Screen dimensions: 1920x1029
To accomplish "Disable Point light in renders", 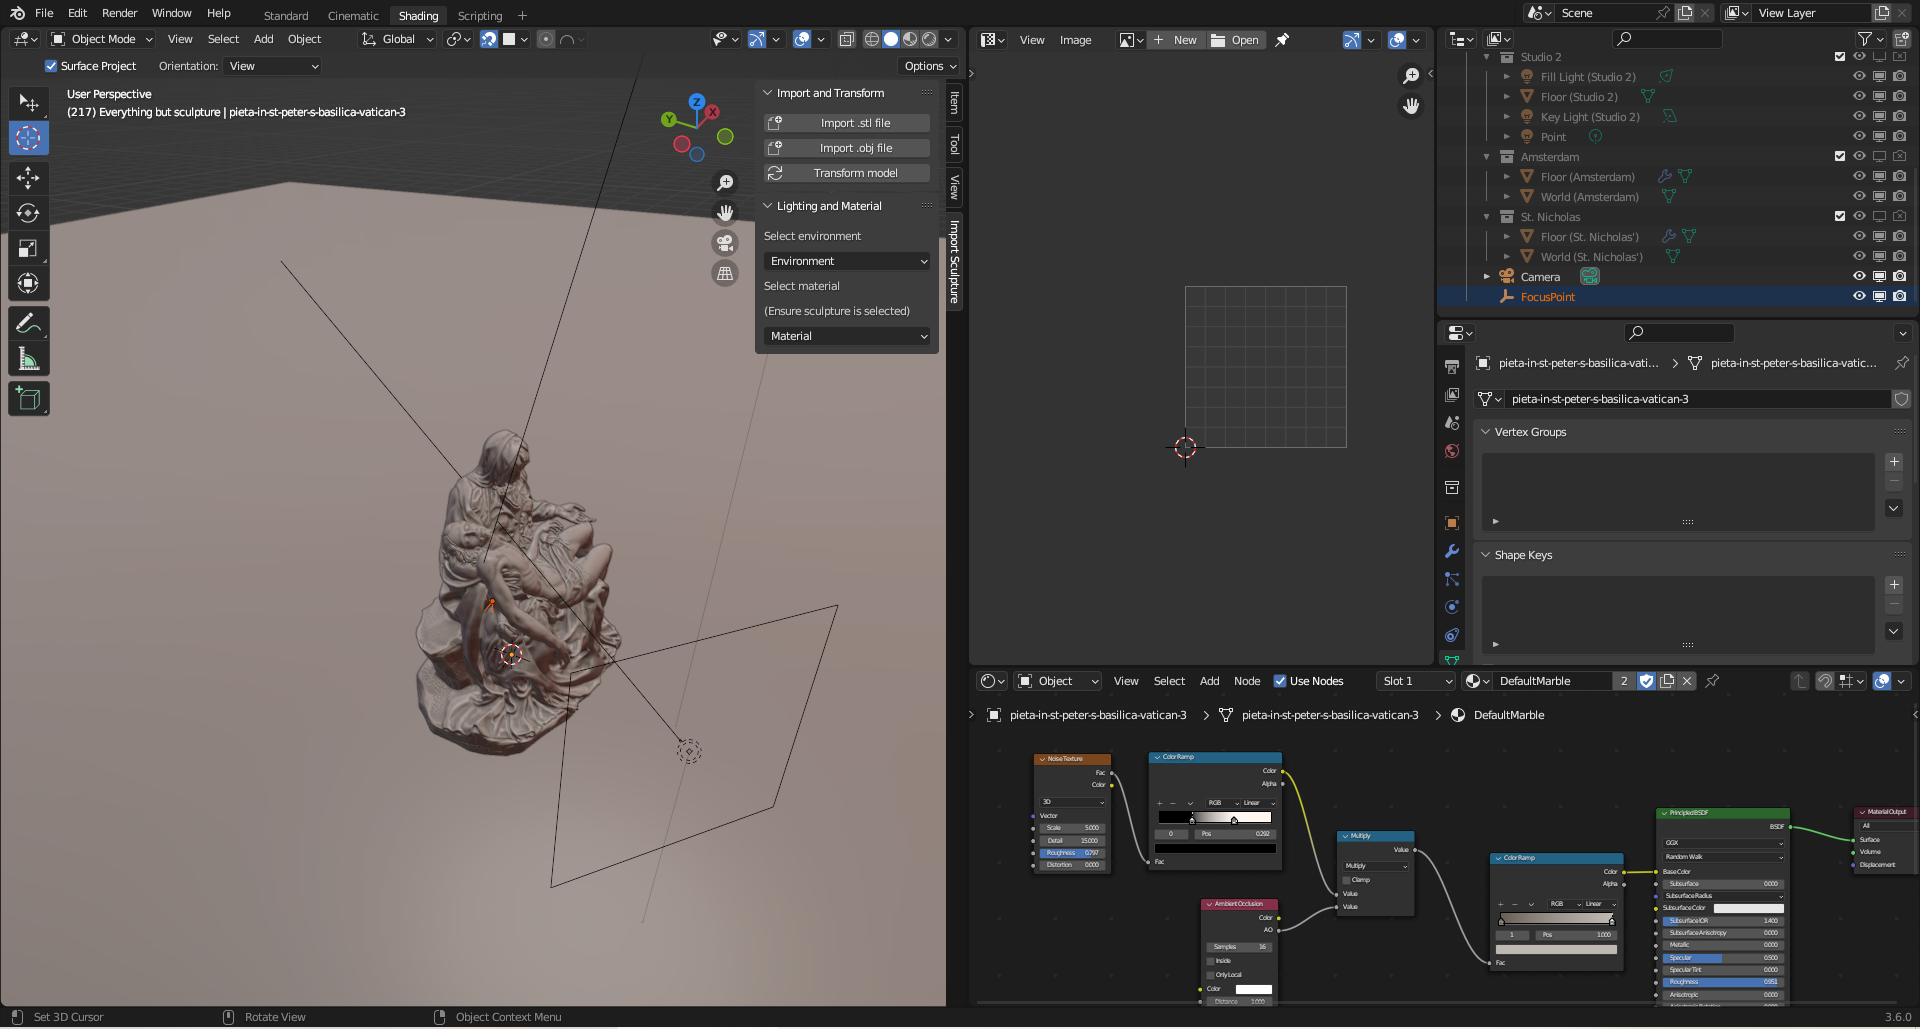I will [x=1899, y=137].
